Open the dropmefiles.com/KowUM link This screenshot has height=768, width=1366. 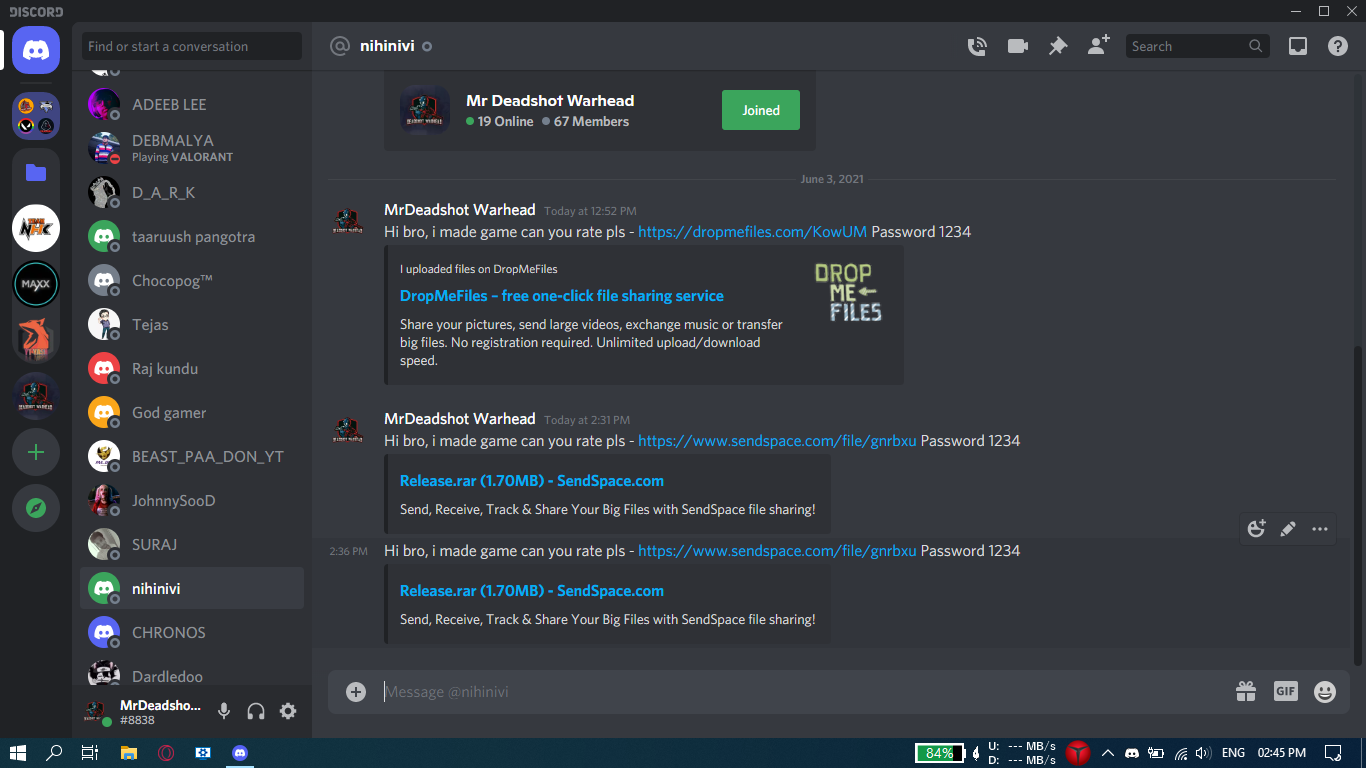(x=753, y=231)
